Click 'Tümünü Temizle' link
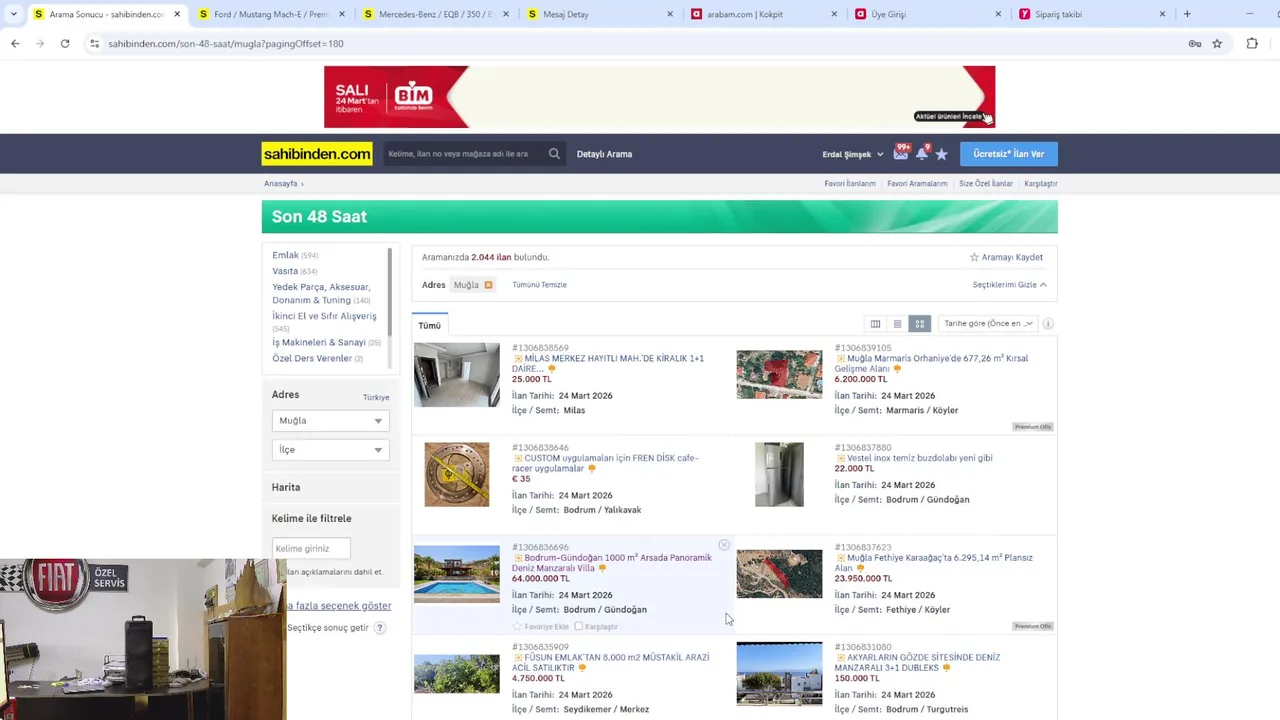This screenshot has width=1280, height=720. click(539, 285)
